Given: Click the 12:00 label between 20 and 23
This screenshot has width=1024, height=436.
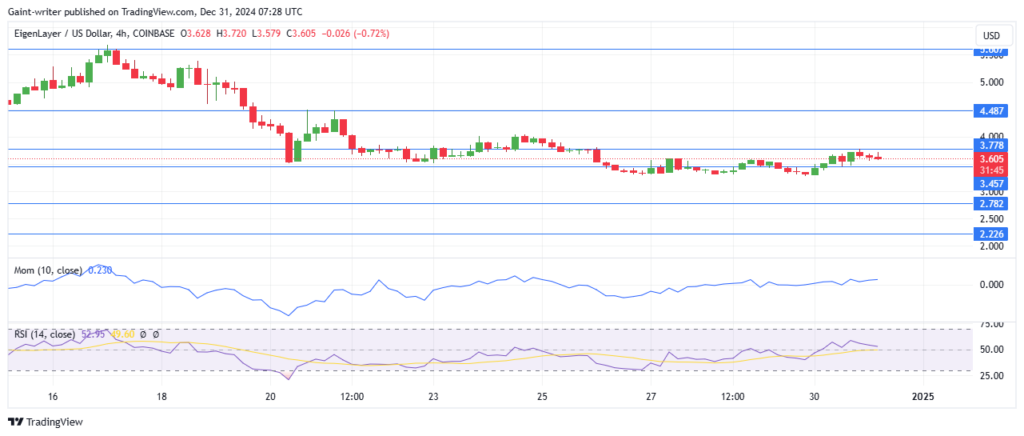Looking at the screenshot, I should (352, 396).
